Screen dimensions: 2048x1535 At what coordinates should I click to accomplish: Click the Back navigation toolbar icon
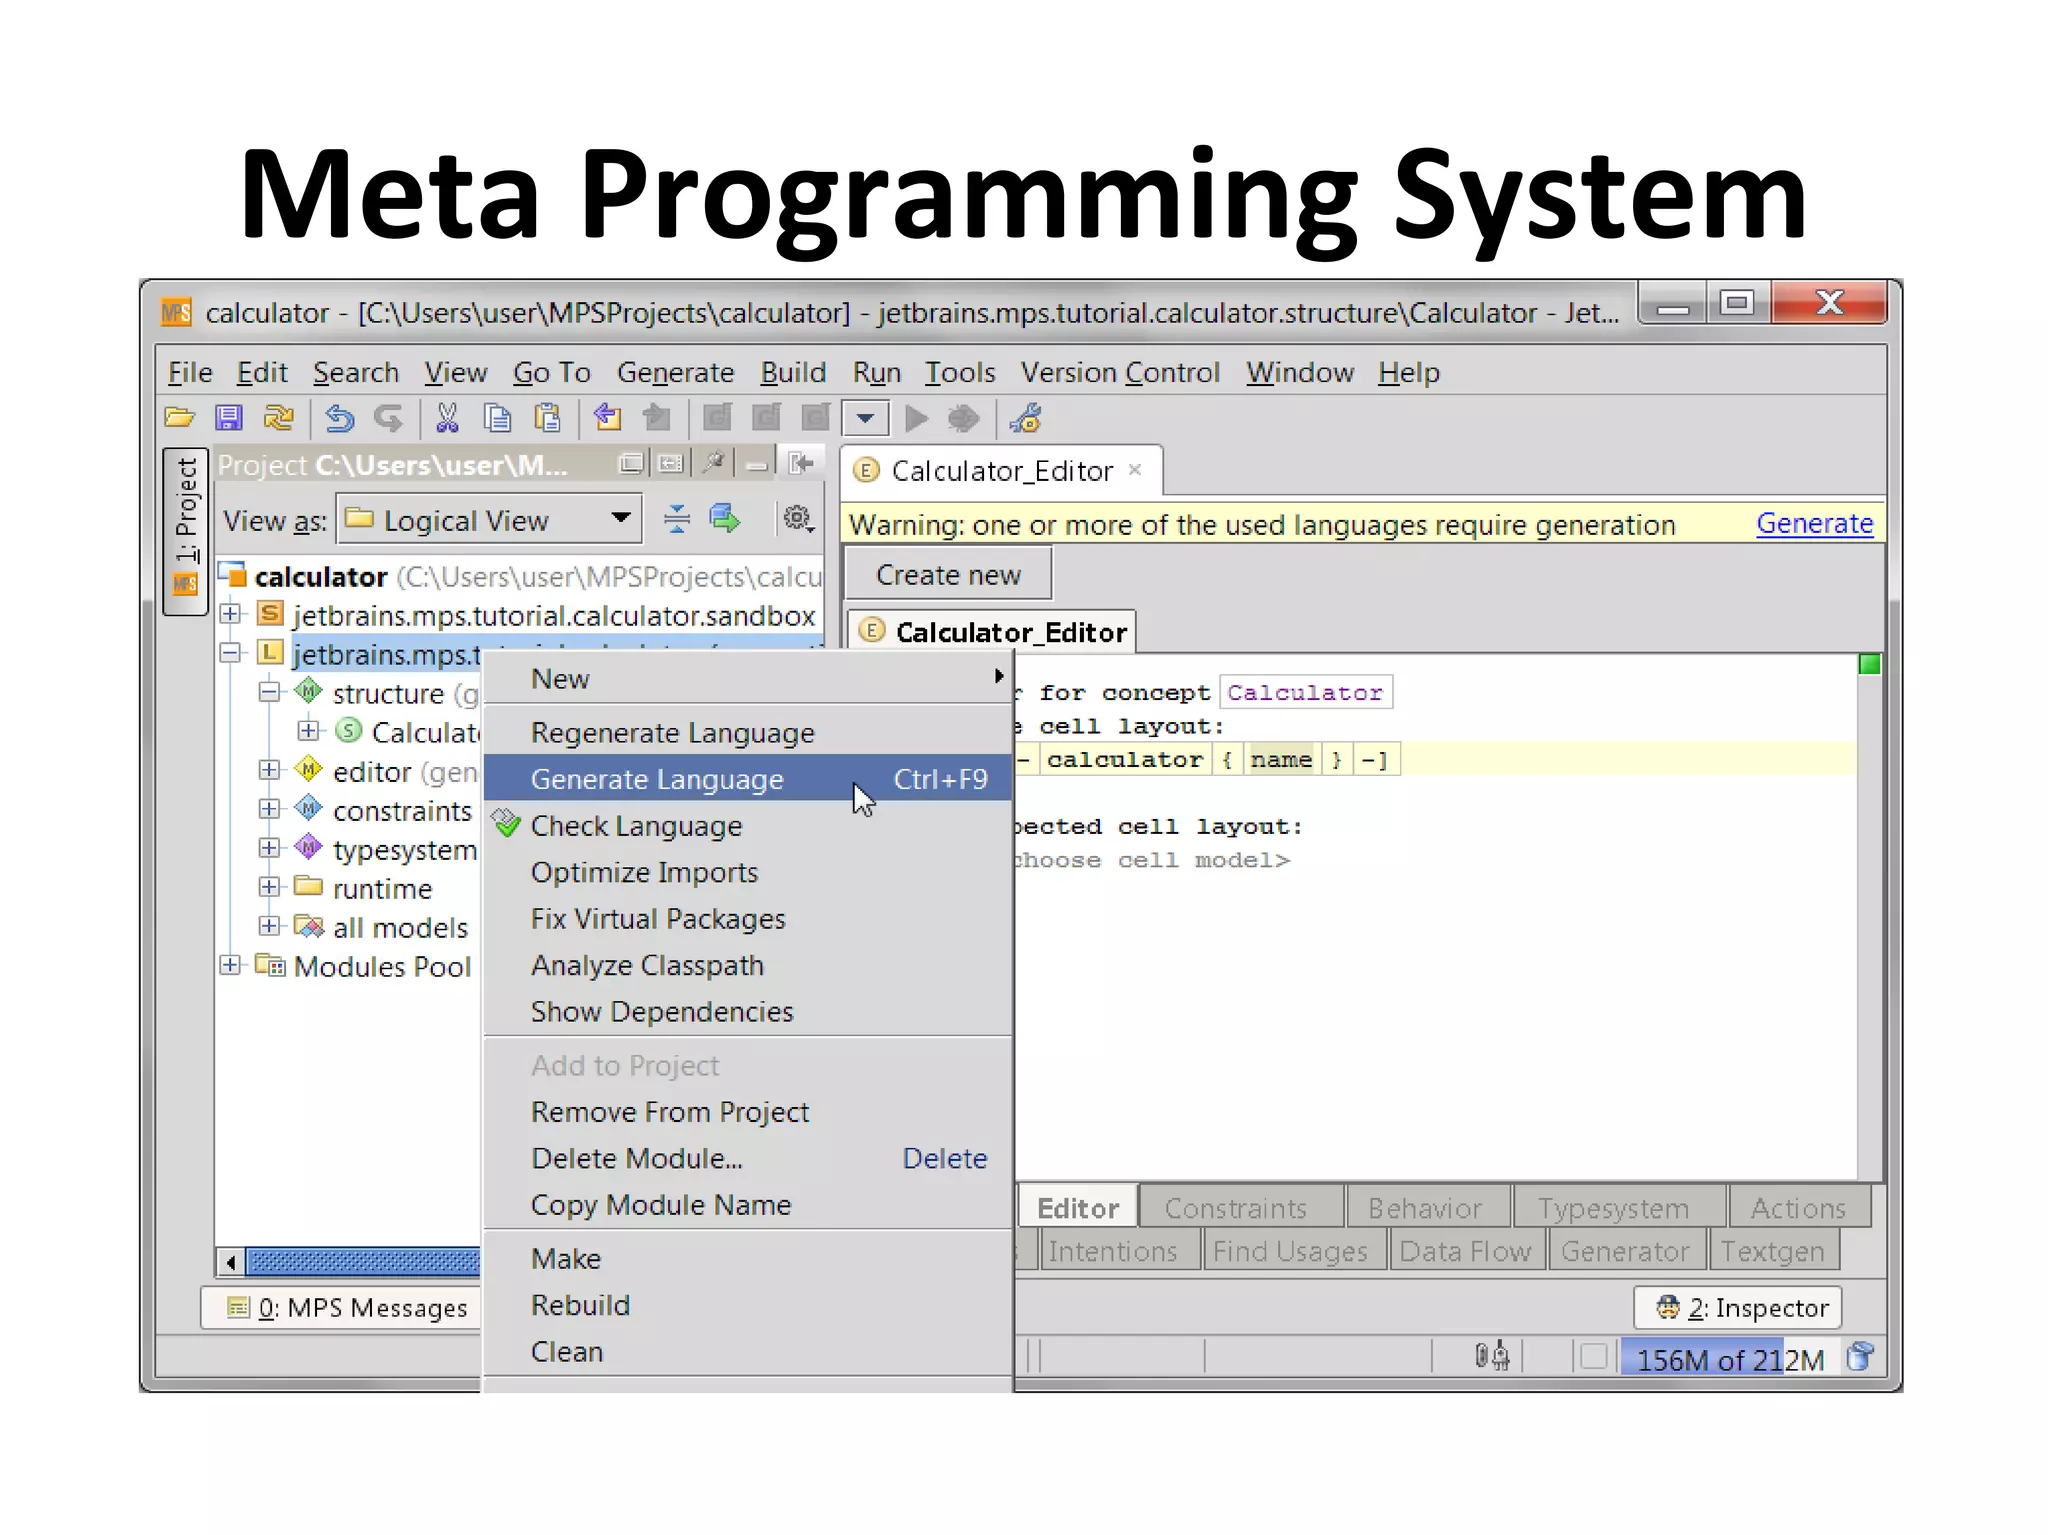click(607, 417)
